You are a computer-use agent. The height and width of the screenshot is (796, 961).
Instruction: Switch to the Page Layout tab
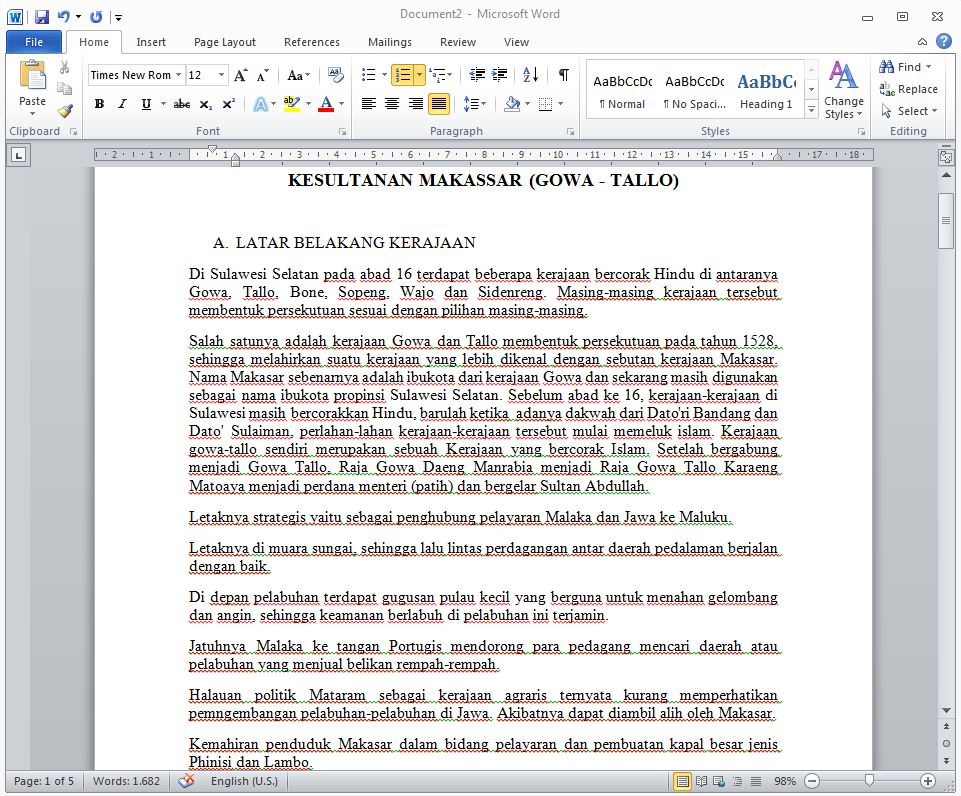[x=225, y=42]
